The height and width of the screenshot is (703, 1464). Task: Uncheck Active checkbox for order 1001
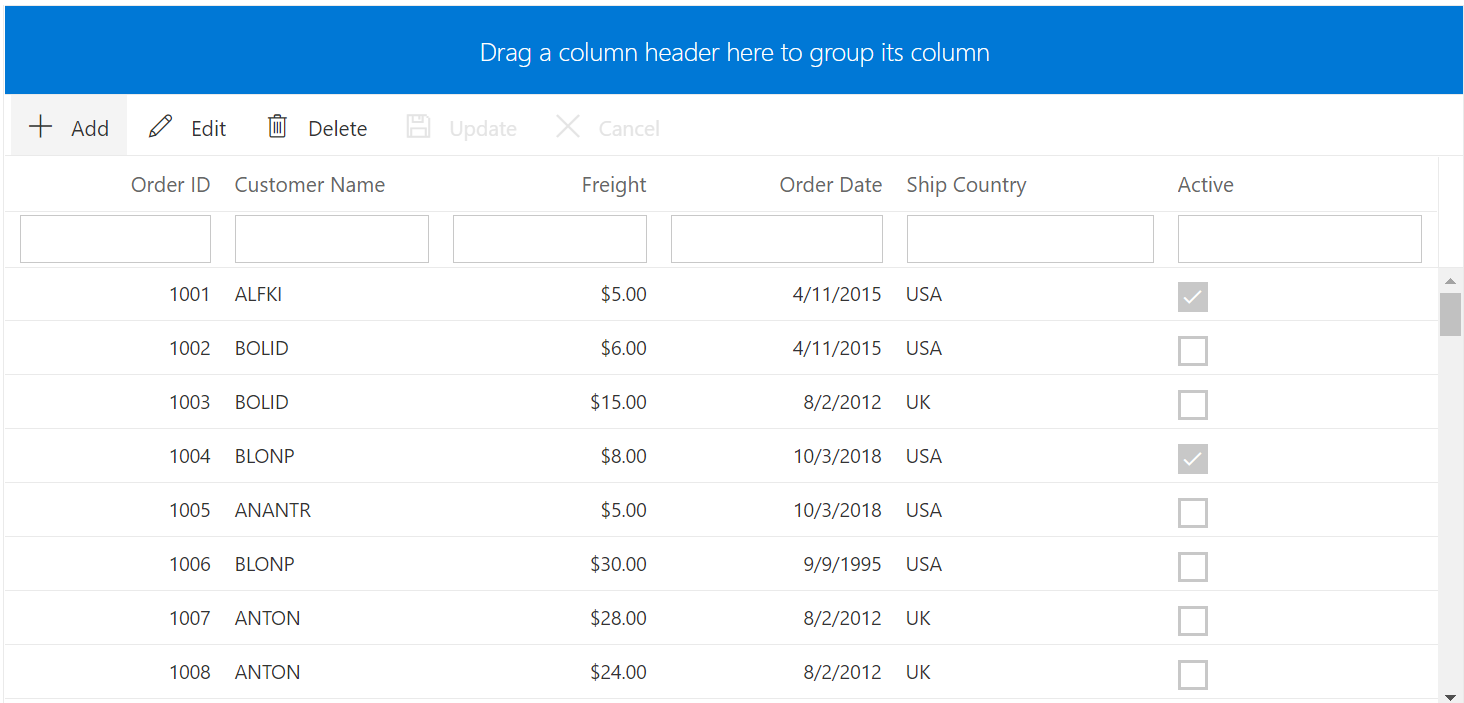pyautogui.click(x=1192, y=297)
